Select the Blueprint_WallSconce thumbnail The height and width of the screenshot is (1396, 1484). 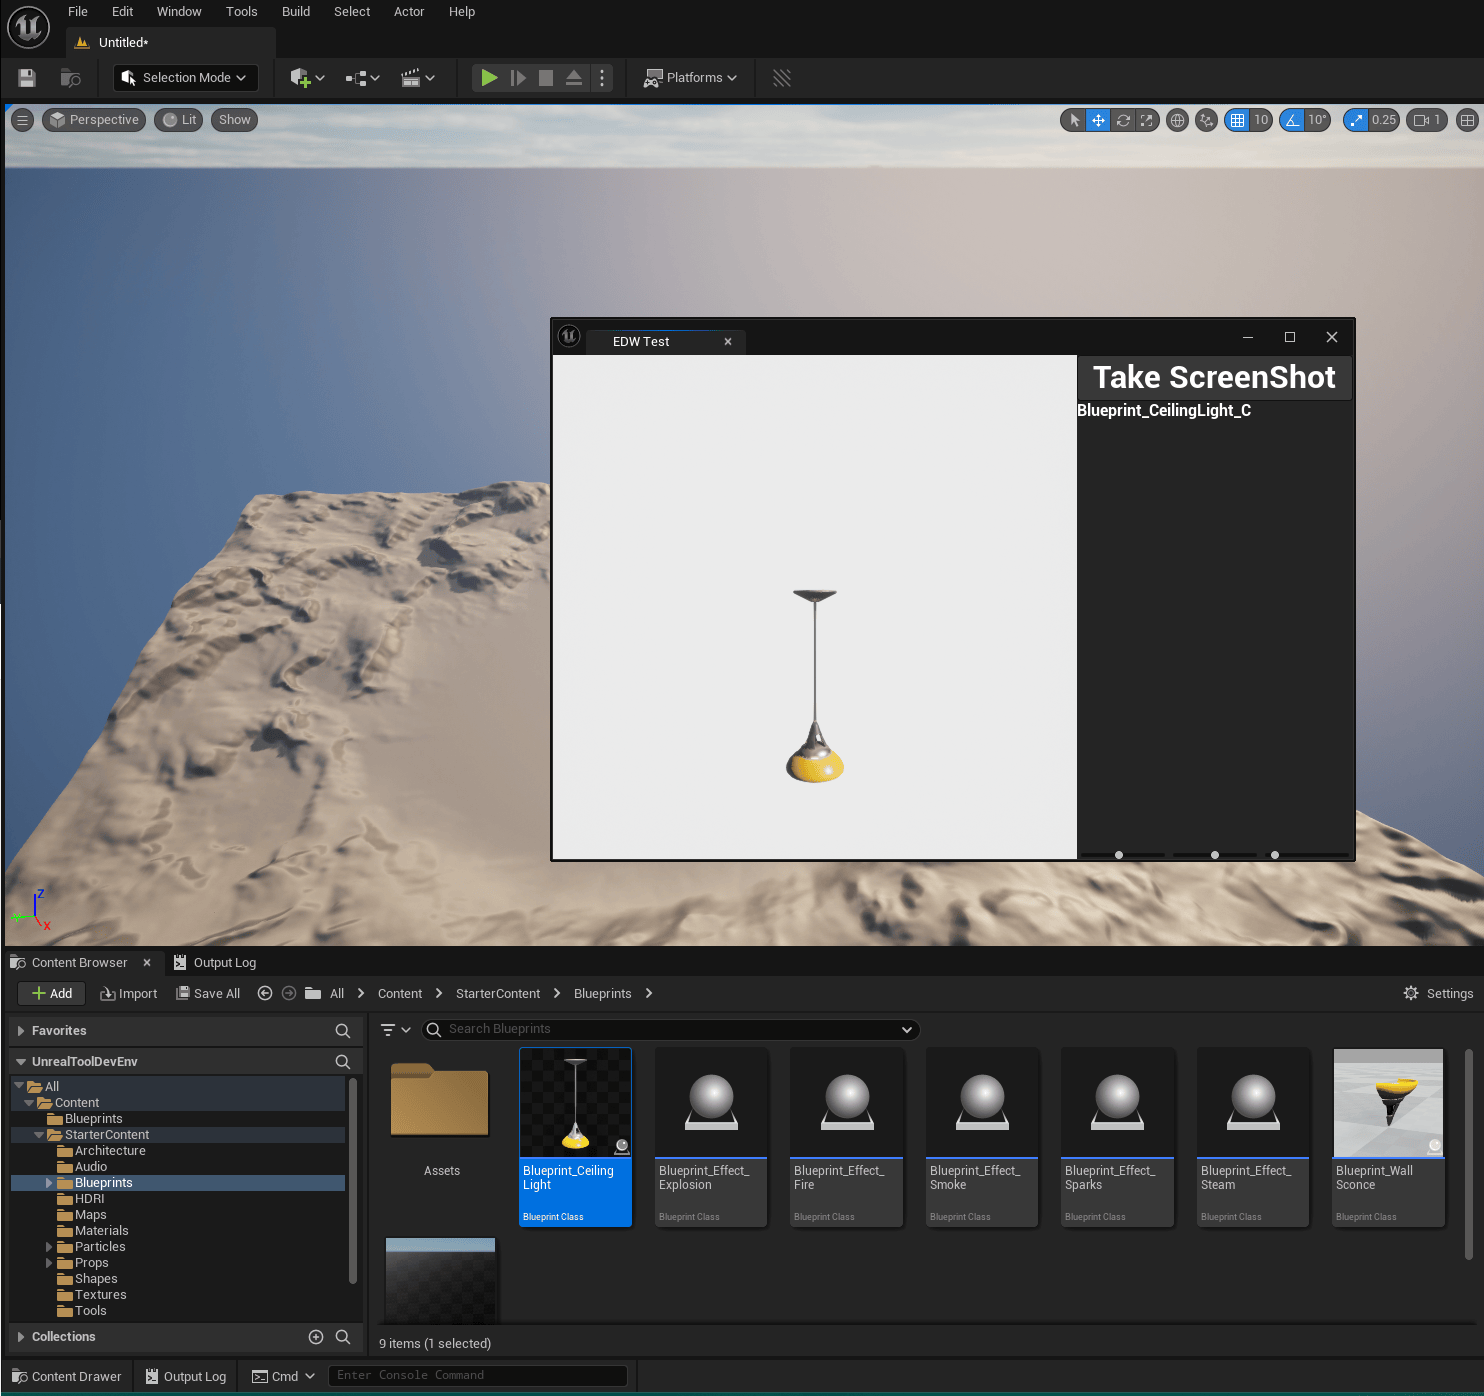1388,1104
